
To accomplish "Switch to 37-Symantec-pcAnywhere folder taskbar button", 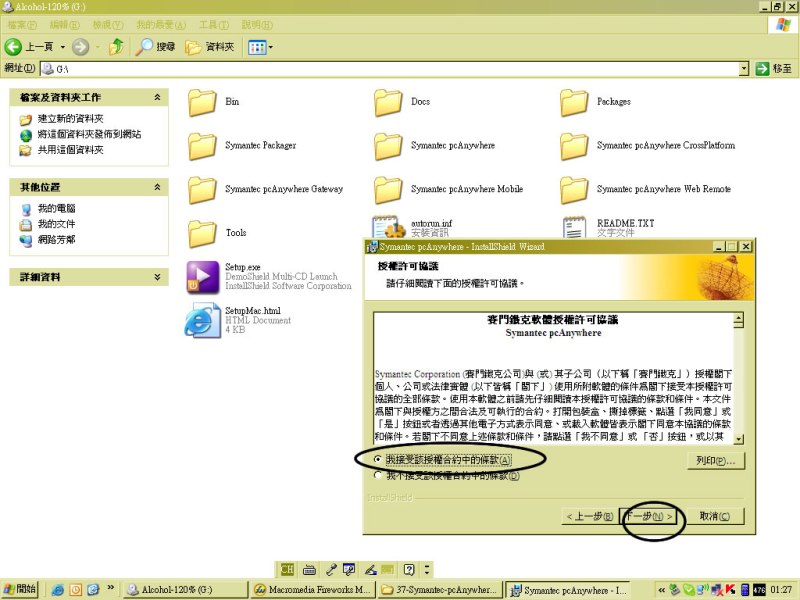I will 440,590.
